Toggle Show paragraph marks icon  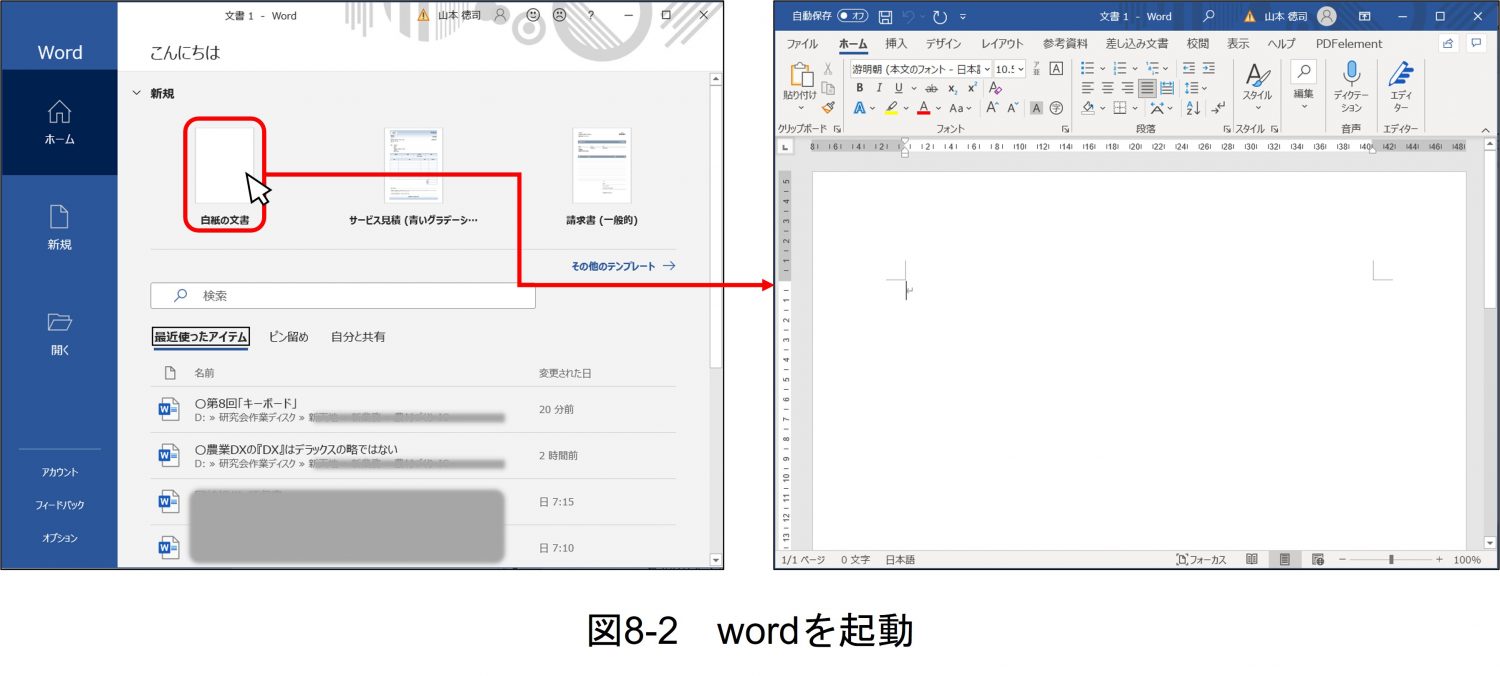pyautogui.click(x=1217, y=108)
